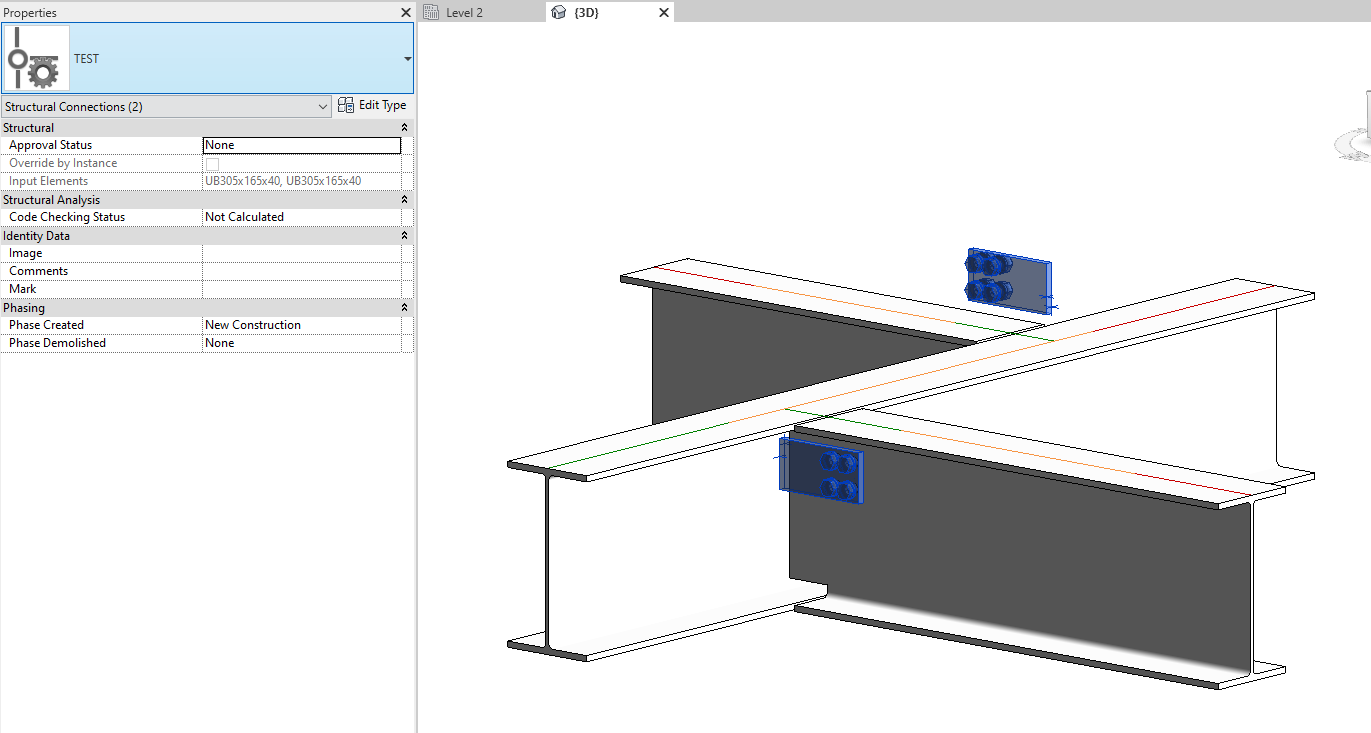Click the Approval Status value field
The width and height of the screenshot is (1371, 733).
[300, 144]
